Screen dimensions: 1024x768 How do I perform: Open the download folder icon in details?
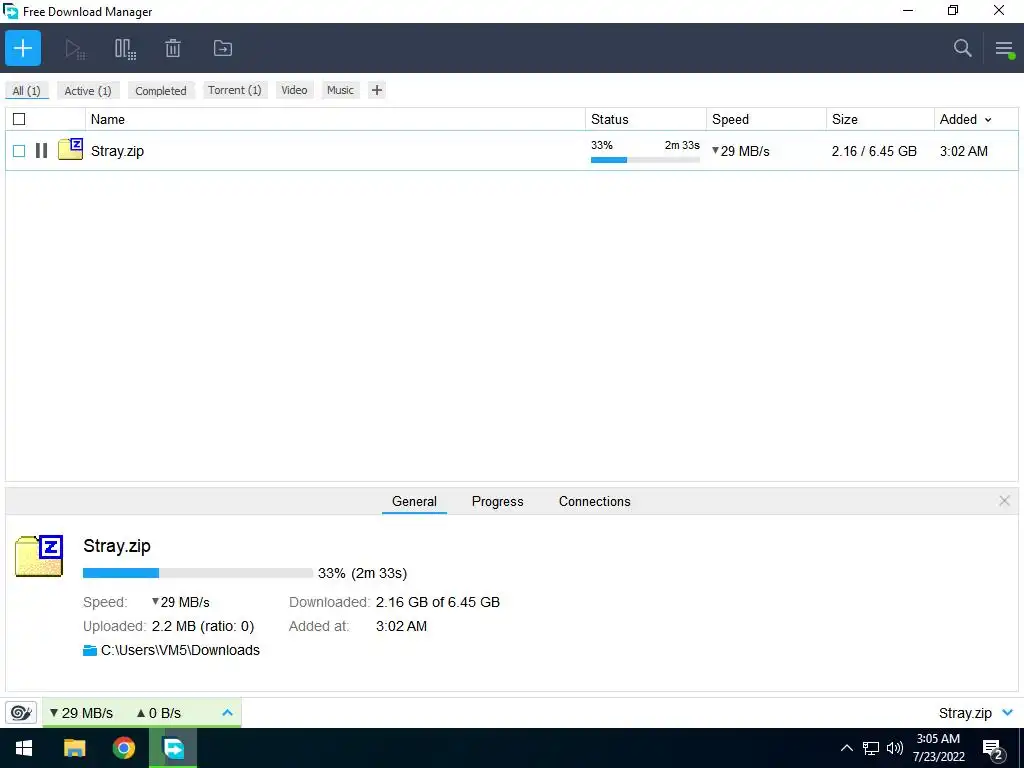pyautogui.click(x=89, y=650)
